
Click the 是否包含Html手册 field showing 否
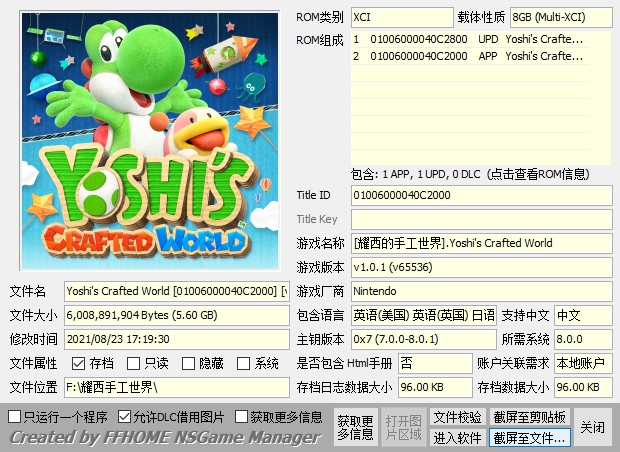click(x=435, y=363)
